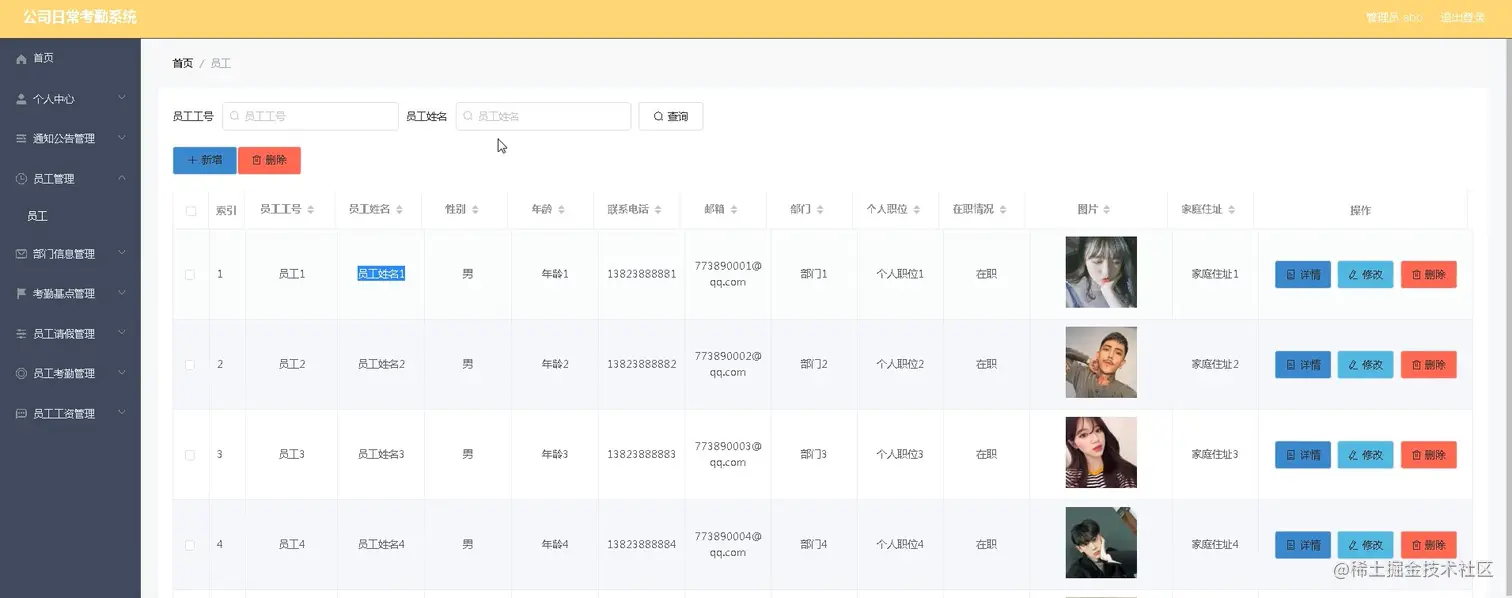Click the chat icon beside 员工工资管理

tap(21, 413)
